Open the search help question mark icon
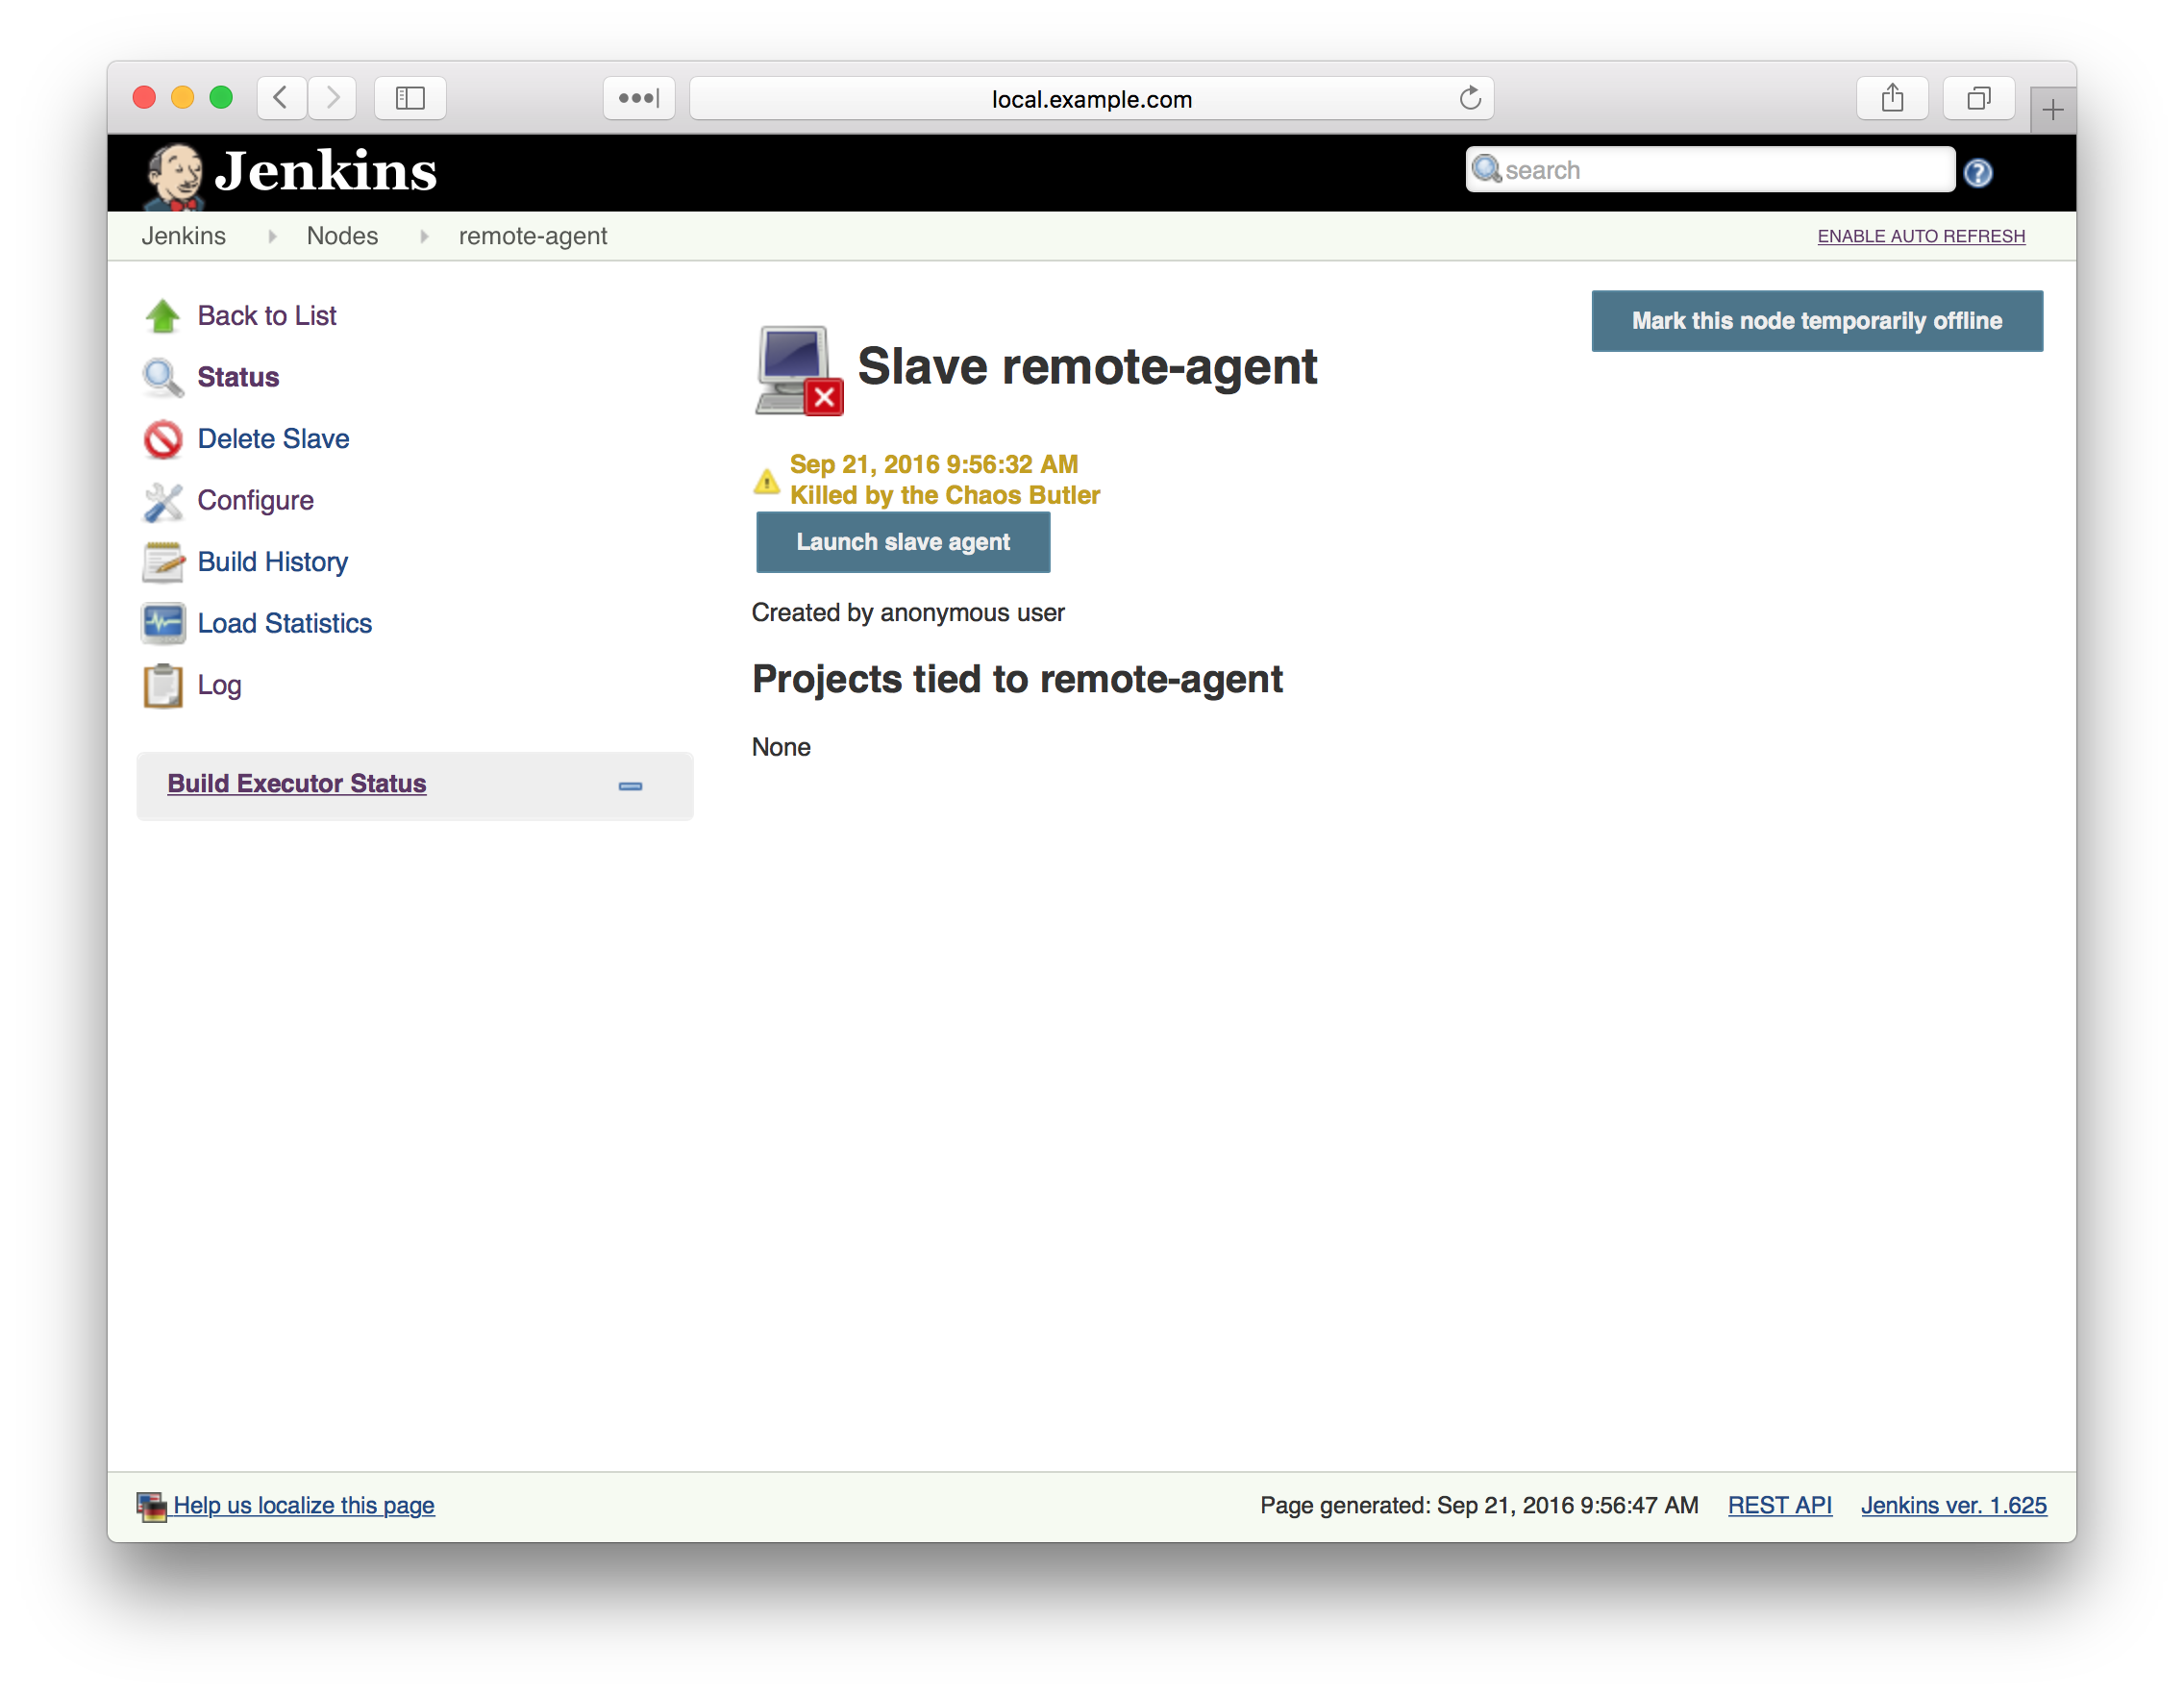This screenshot has width=2184, height=1696. click(x=1977, y=173)
